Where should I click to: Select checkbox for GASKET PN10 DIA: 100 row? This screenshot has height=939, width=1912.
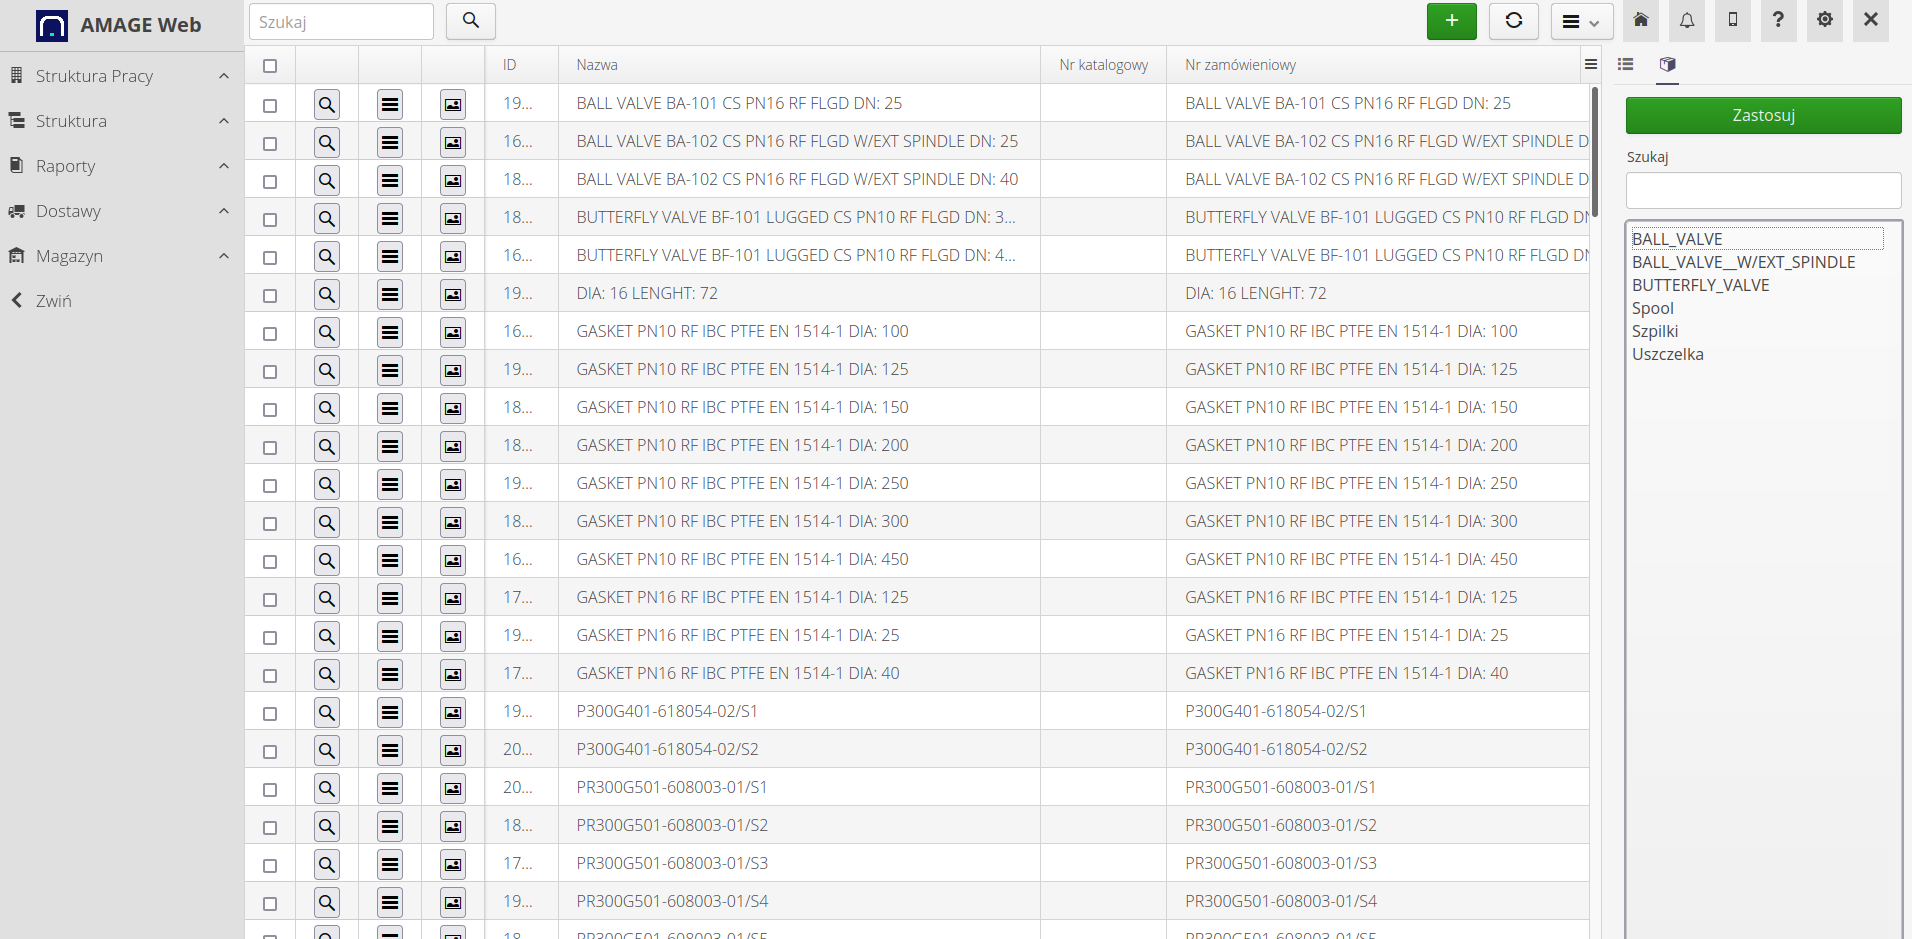pyautogui.click(x=270, y=333)
